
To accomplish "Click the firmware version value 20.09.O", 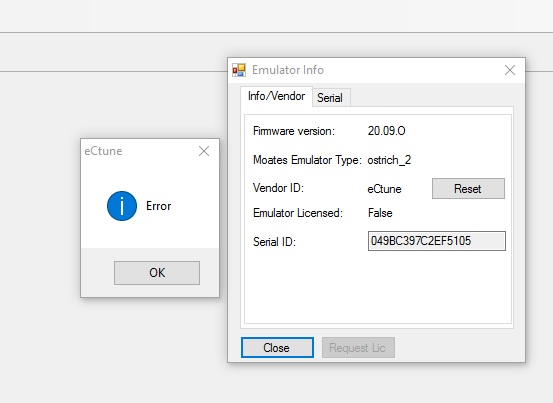I will click(x=387, y=131).
